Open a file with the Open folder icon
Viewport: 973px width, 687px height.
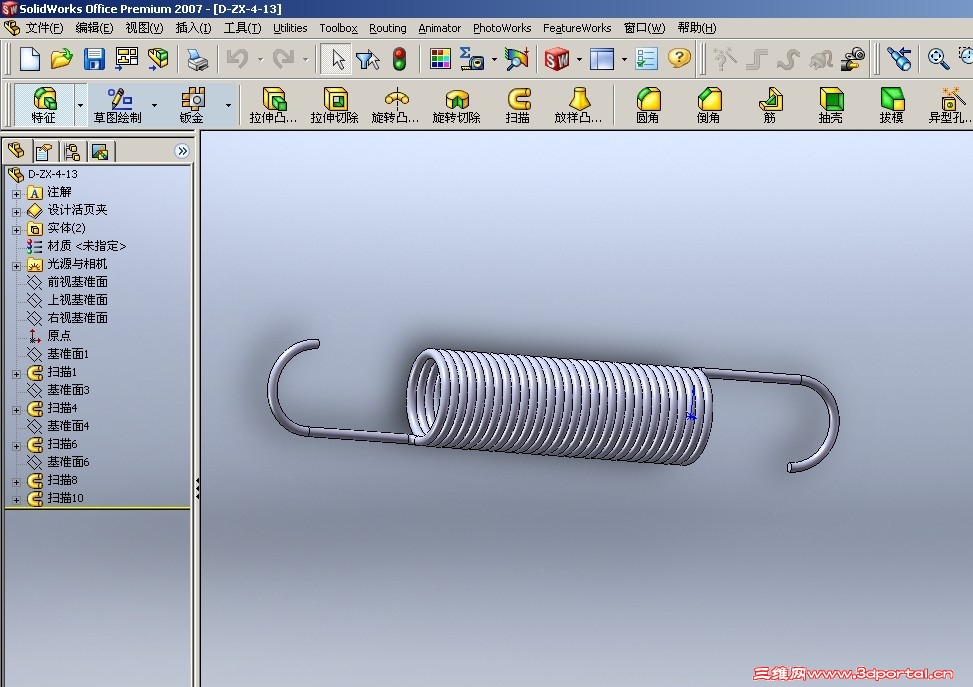tap(61, 60)
